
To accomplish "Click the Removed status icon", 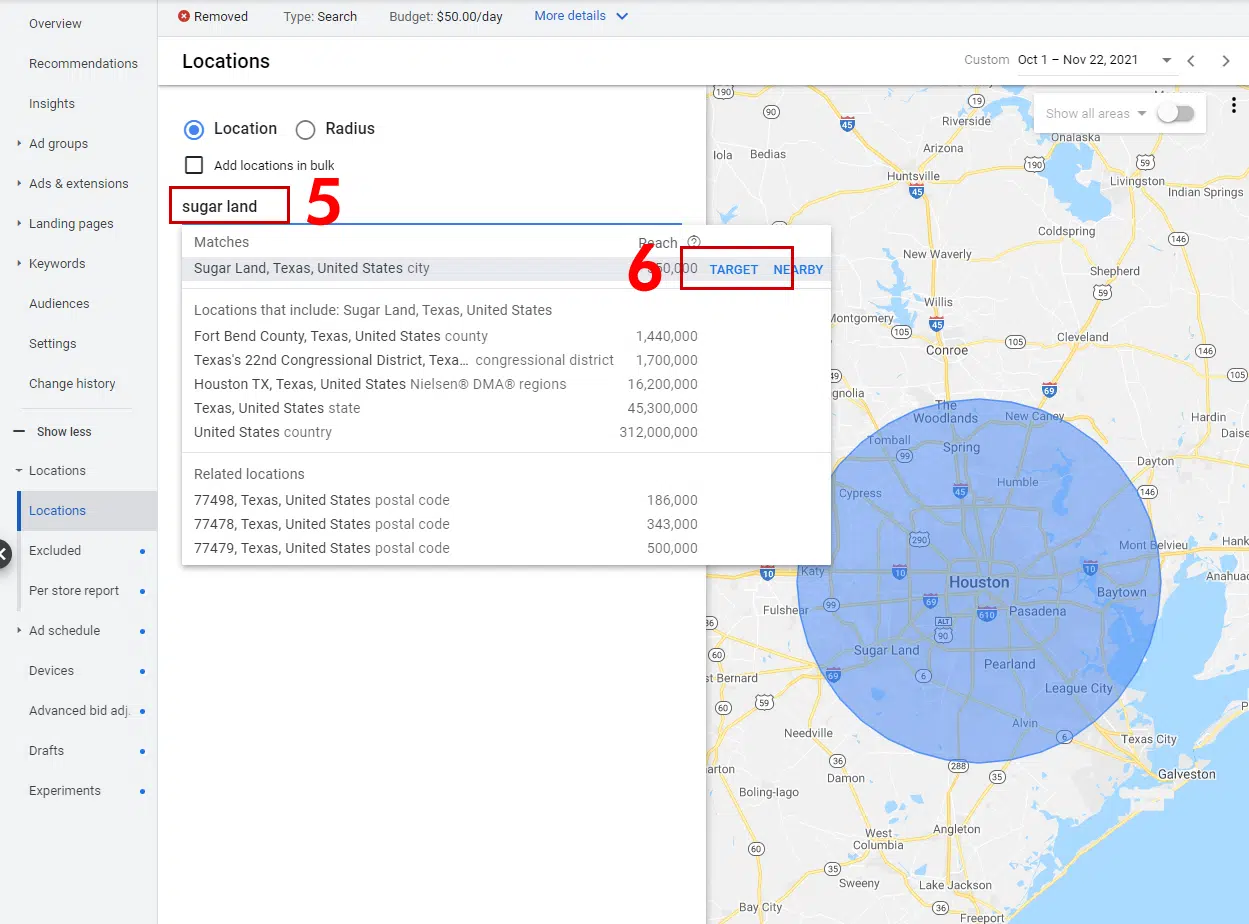I will coord(184,16).
